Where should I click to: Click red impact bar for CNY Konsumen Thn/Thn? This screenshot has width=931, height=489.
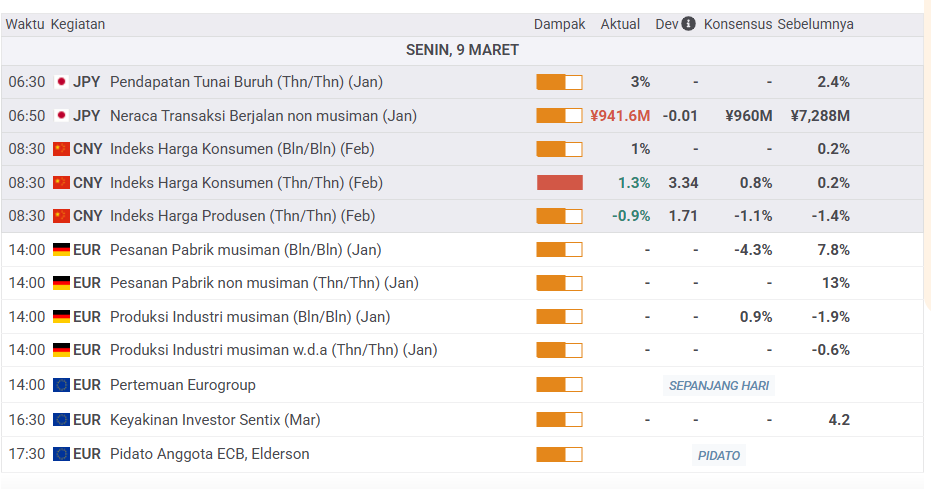pyautogui.click(x=559, y=183)
